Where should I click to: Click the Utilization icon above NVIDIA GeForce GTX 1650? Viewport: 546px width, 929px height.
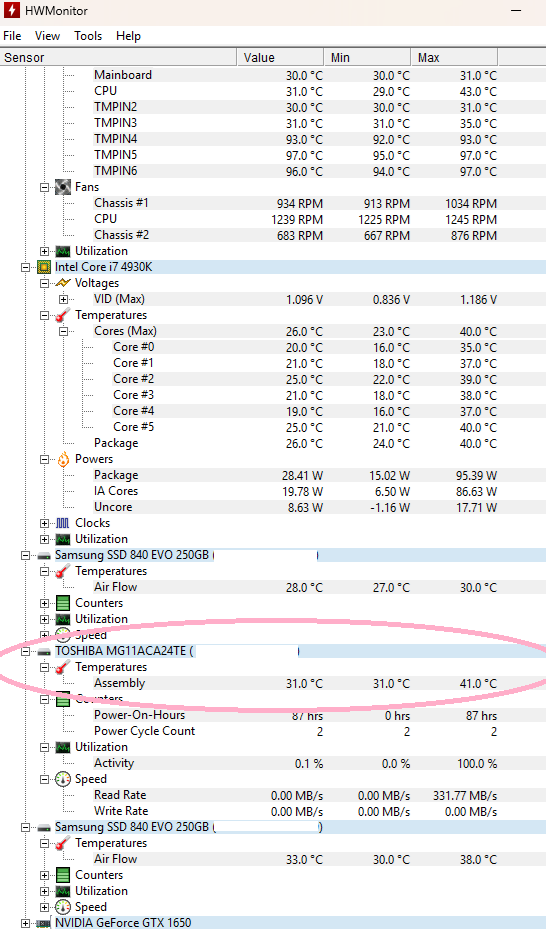point(63,891)
